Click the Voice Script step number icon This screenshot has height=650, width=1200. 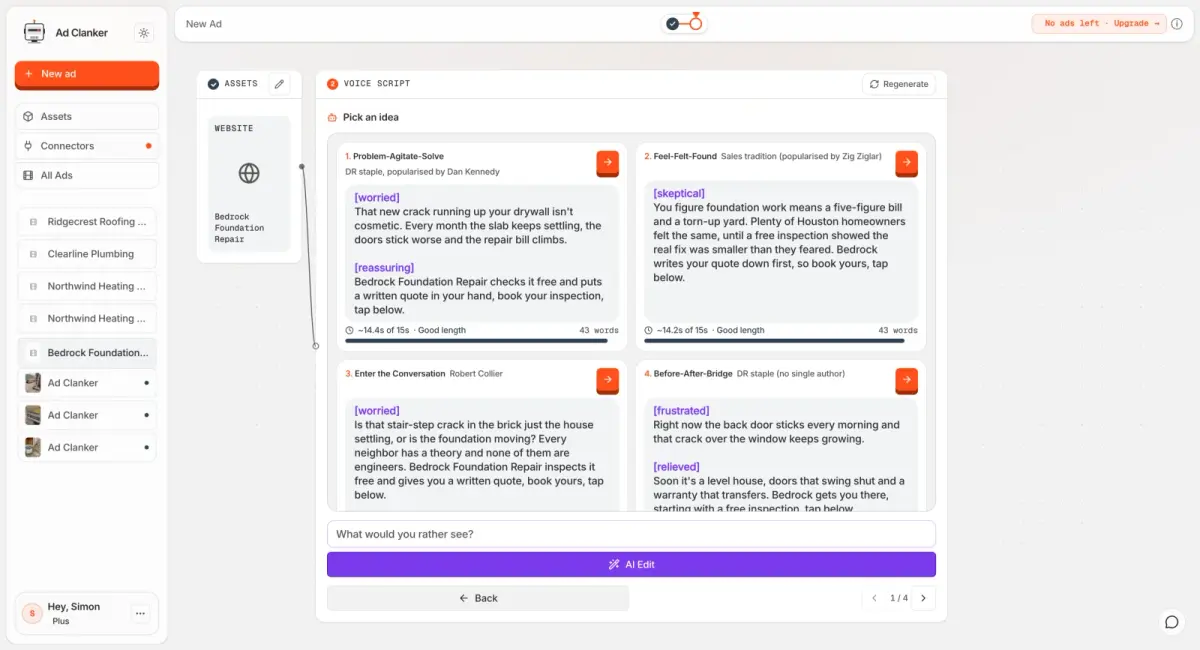click(x=333, y=84)
